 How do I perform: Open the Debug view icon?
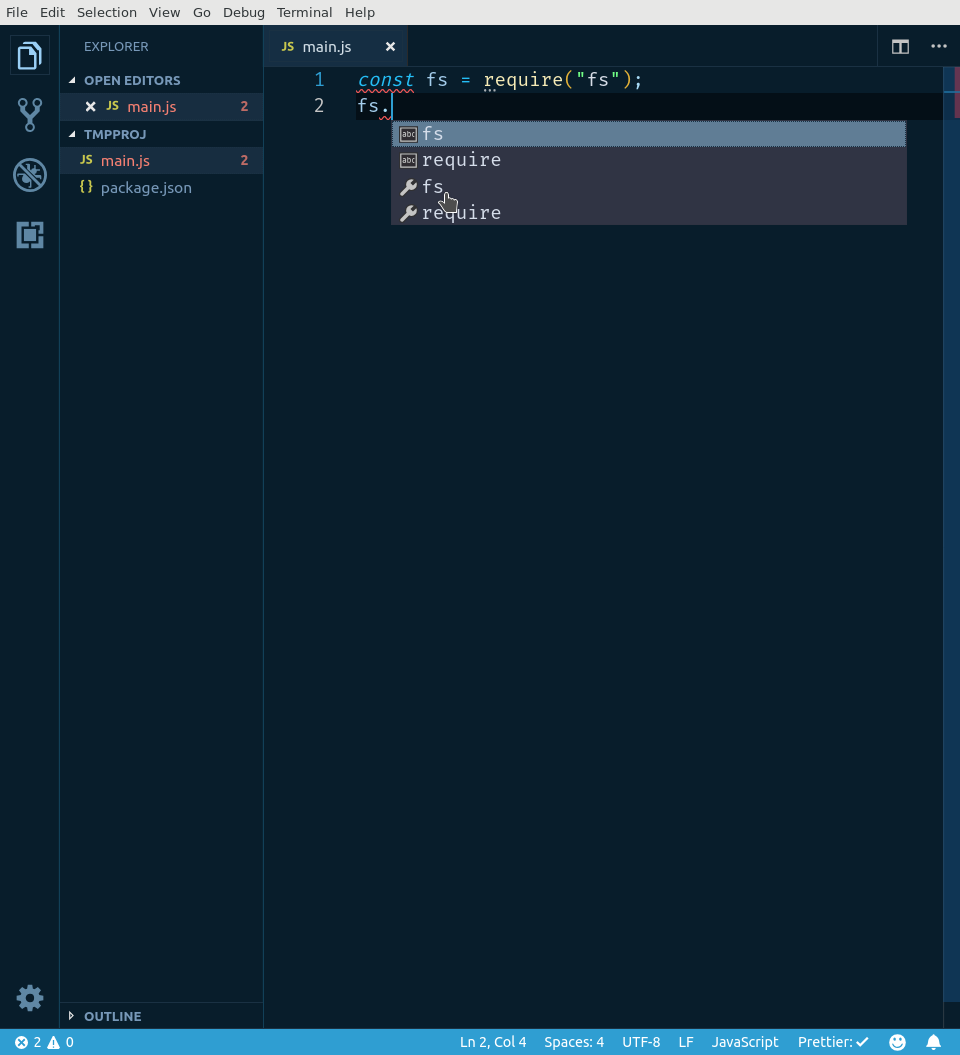(29, 174)
